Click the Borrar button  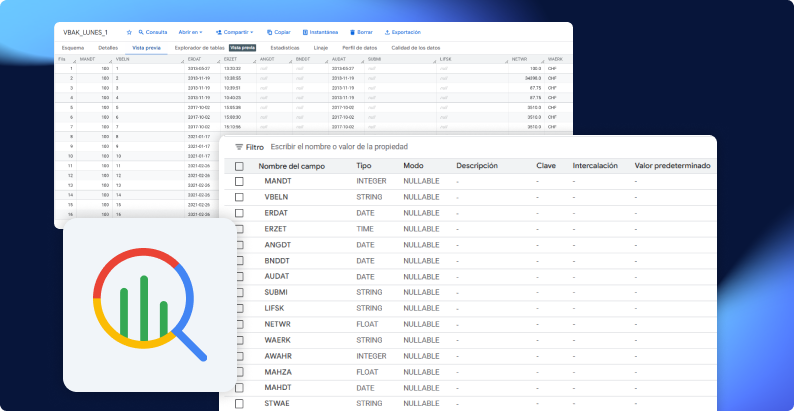361,32
